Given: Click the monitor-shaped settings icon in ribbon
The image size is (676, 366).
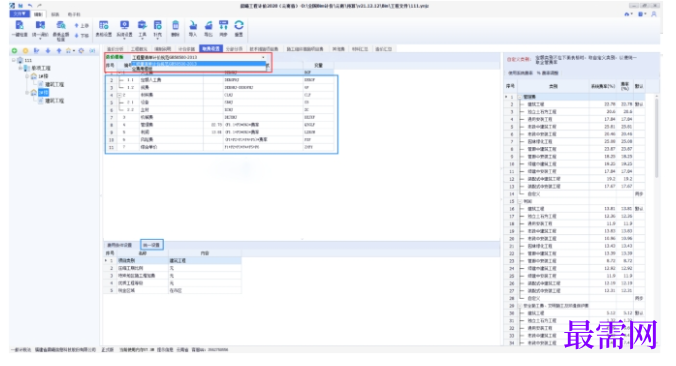Looking at the screenshot, I should [125, 25].
